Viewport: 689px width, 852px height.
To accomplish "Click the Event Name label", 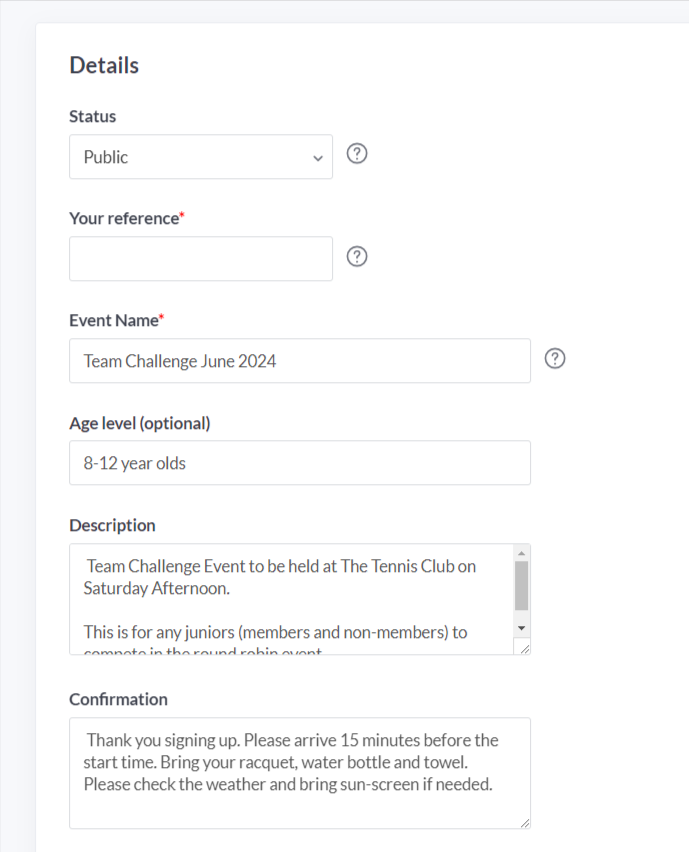I will [x=116, y=321].
